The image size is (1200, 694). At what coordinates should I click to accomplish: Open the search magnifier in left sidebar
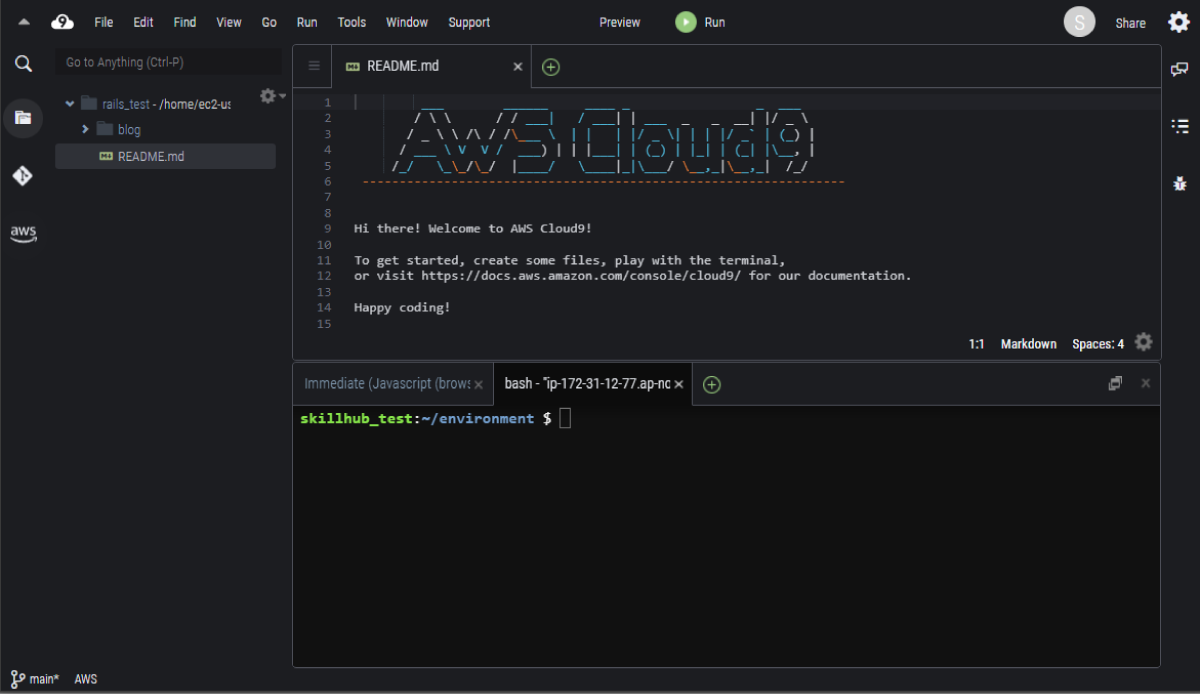[23, 64]
